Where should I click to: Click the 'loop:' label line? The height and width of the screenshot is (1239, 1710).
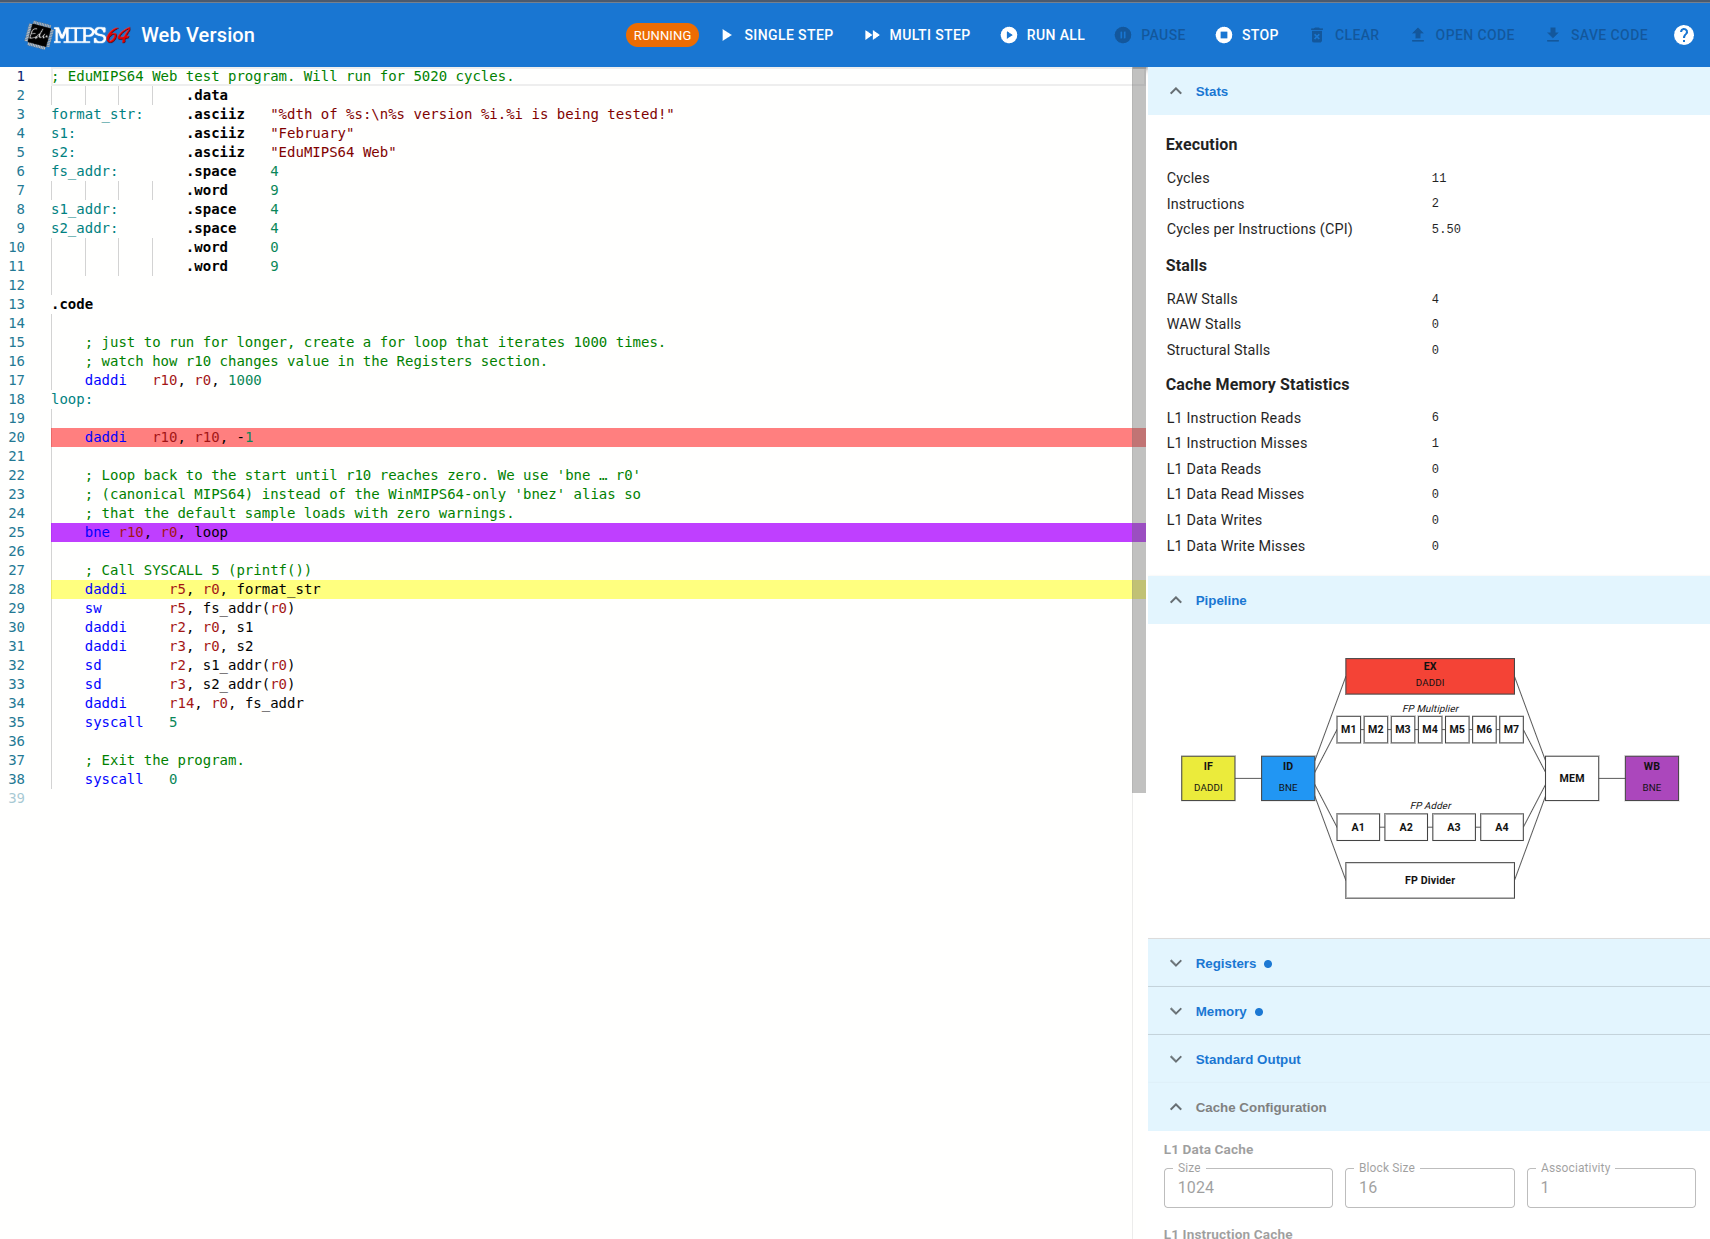(72, 399)
